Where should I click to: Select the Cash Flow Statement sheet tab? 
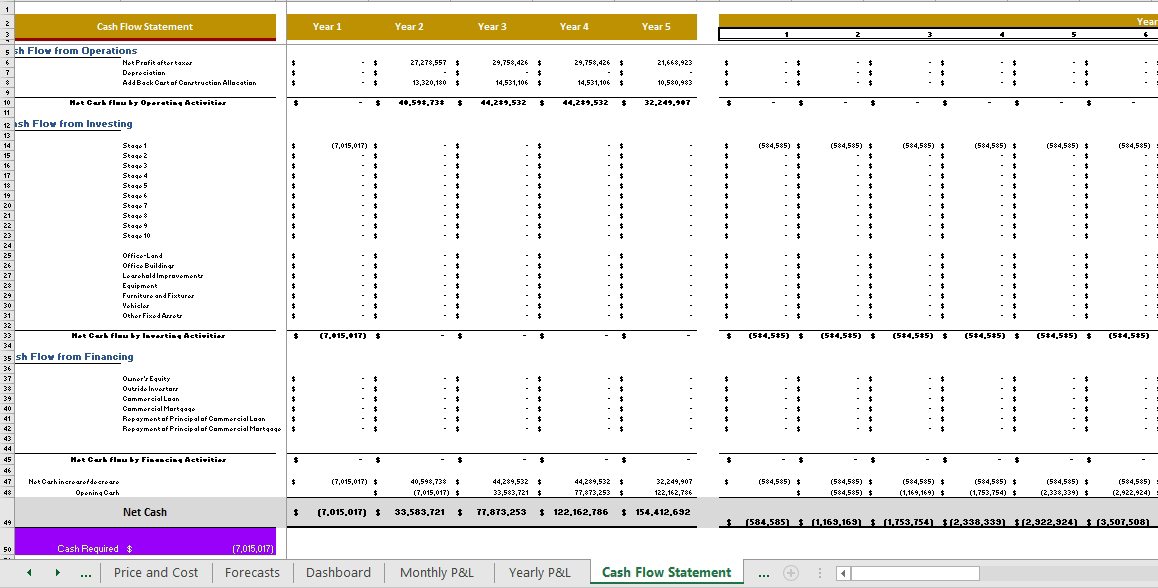tap(666, 572)
